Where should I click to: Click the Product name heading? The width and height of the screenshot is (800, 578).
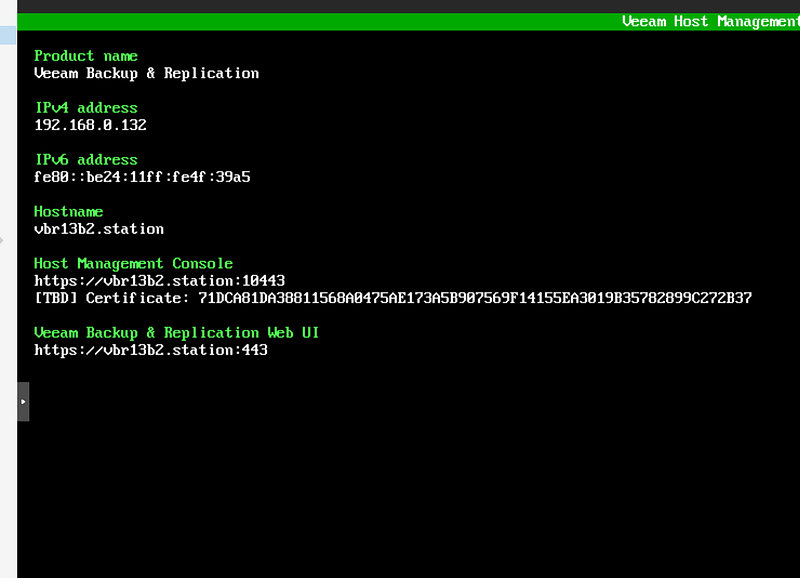[85, 56]
